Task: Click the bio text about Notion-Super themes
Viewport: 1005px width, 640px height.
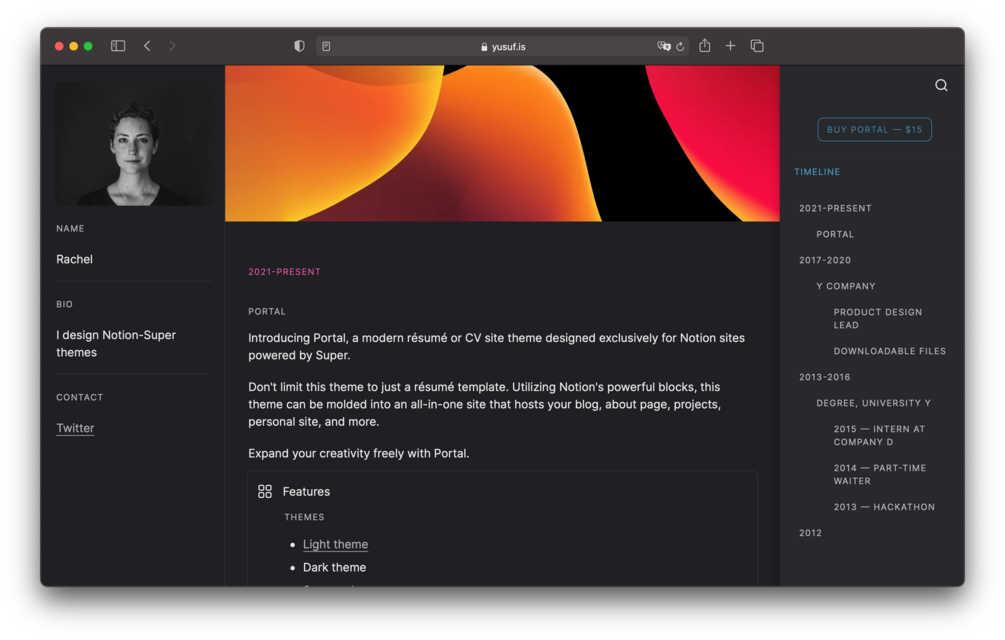Action: click(x=116, y=344)
